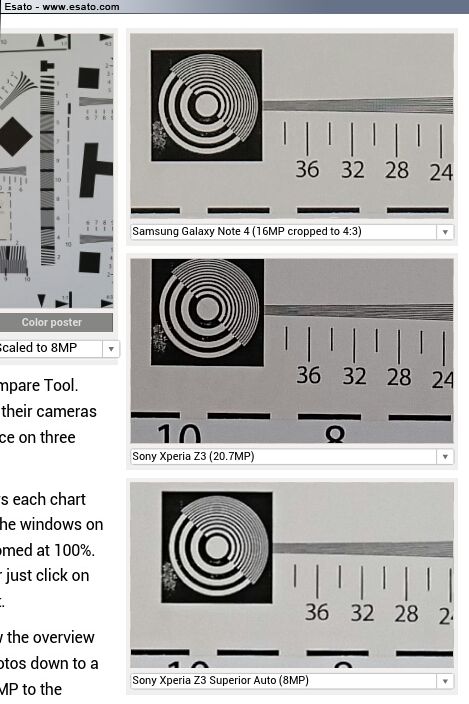Click the black diamond in the overview chart
Viewport: 469px width, 704px height.
[x=15, y=136]
